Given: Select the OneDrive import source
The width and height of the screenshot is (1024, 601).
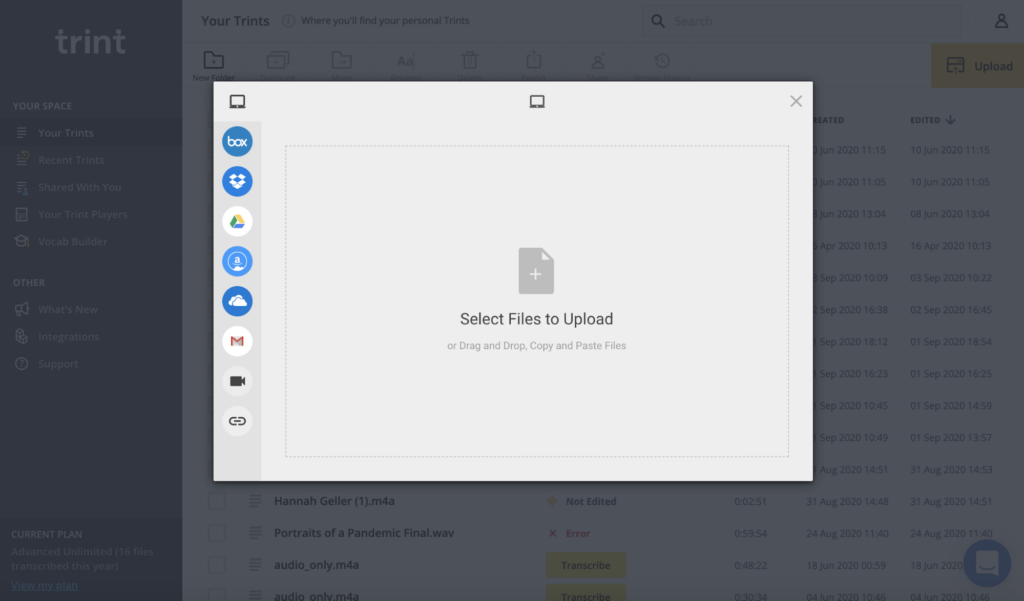Looking at the screenshot, I should click(237, 301).
